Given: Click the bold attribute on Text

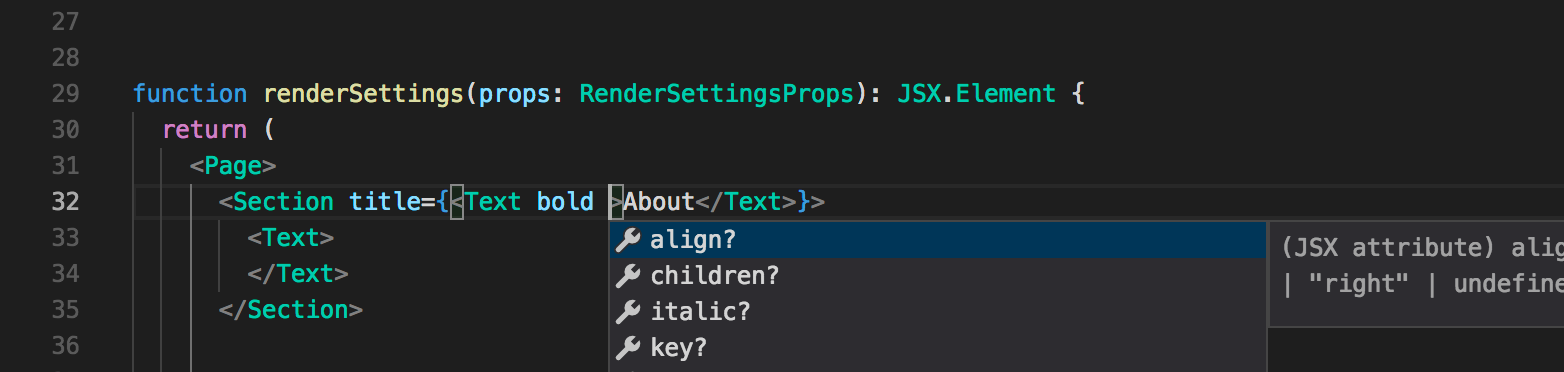Looking at the screenshot, I should 565,202.
